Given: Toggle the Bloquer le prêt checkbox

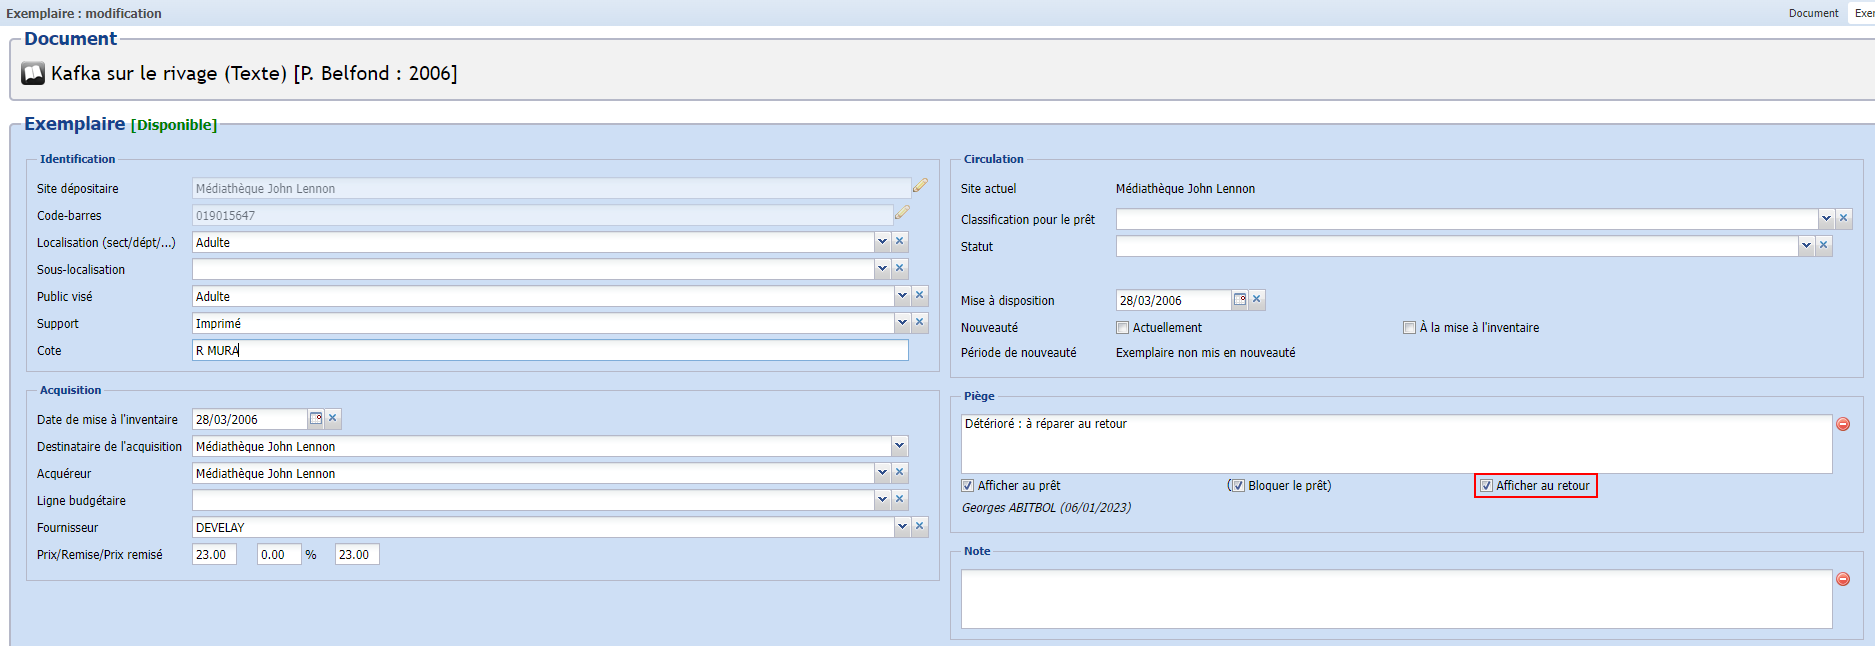Looking at the screenshot, I should click(1238, 486).
